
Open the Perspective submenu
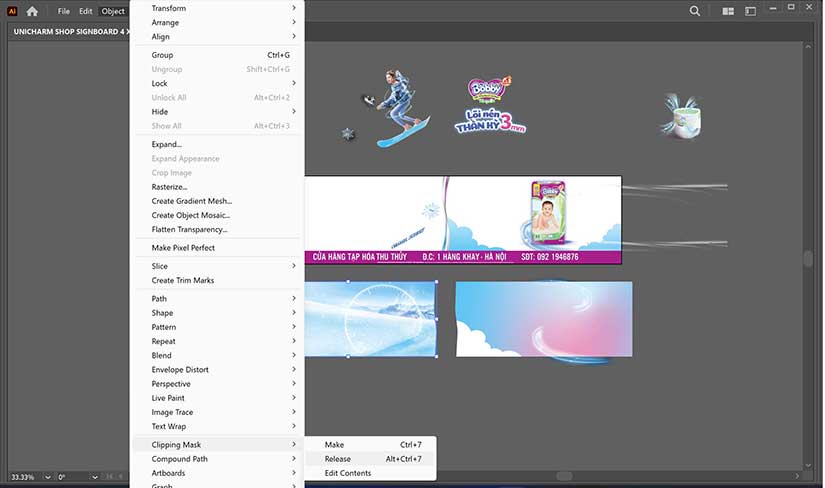217,384
